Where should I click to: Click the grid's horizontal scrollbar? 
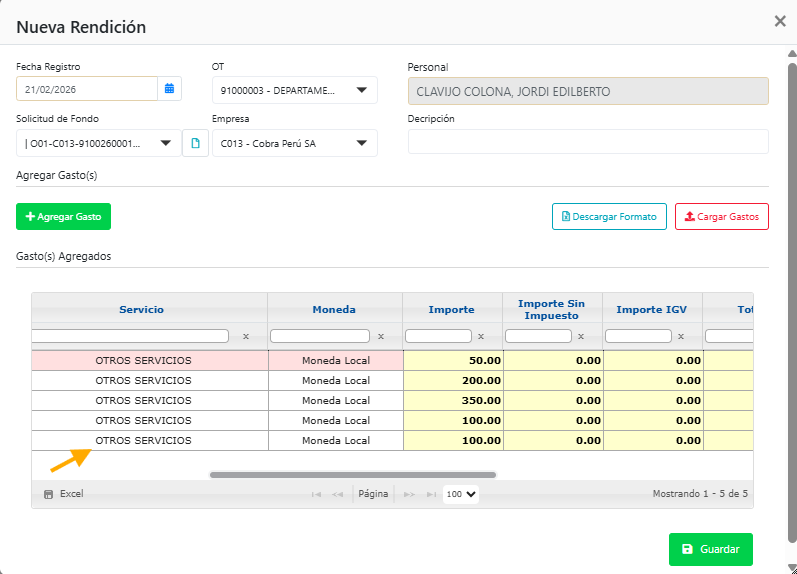click(x=352, y=475)
